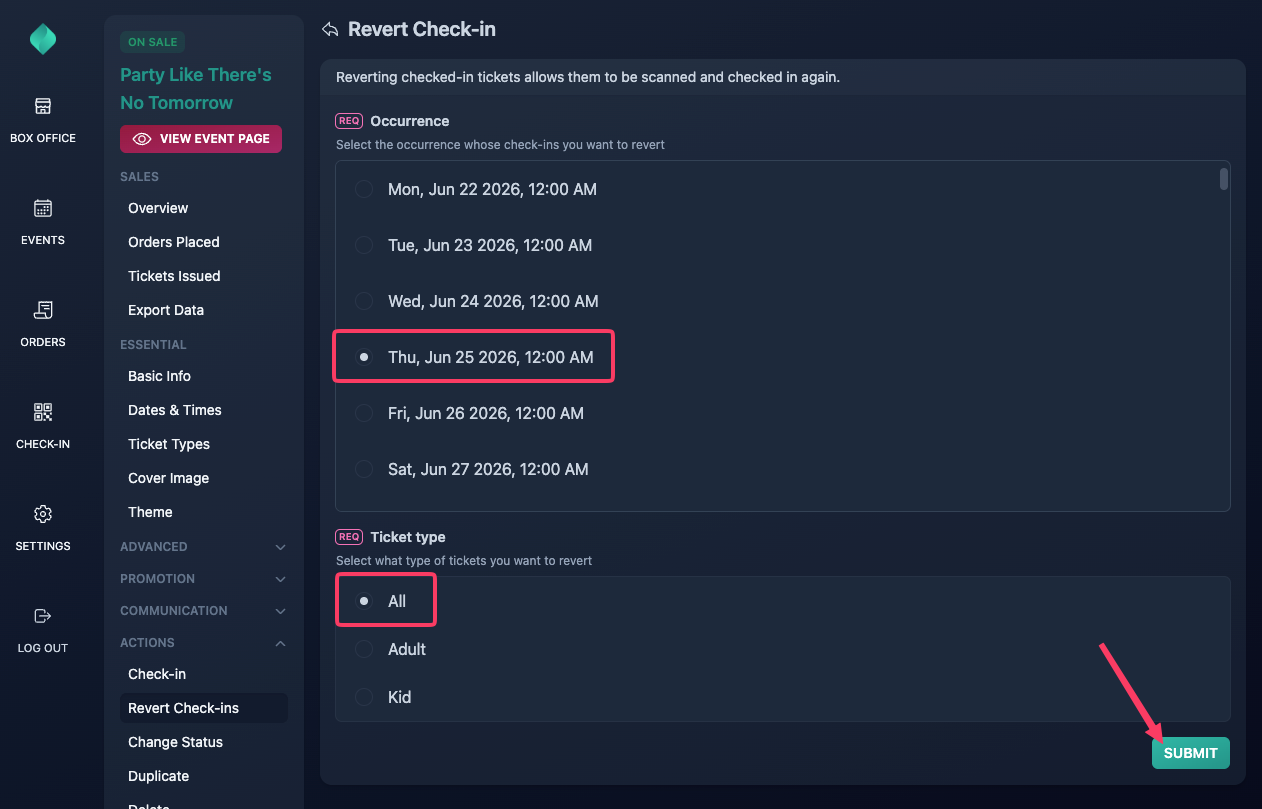
Task: Click the occurrence list scrollbar
Action: tap(1224, 179)
